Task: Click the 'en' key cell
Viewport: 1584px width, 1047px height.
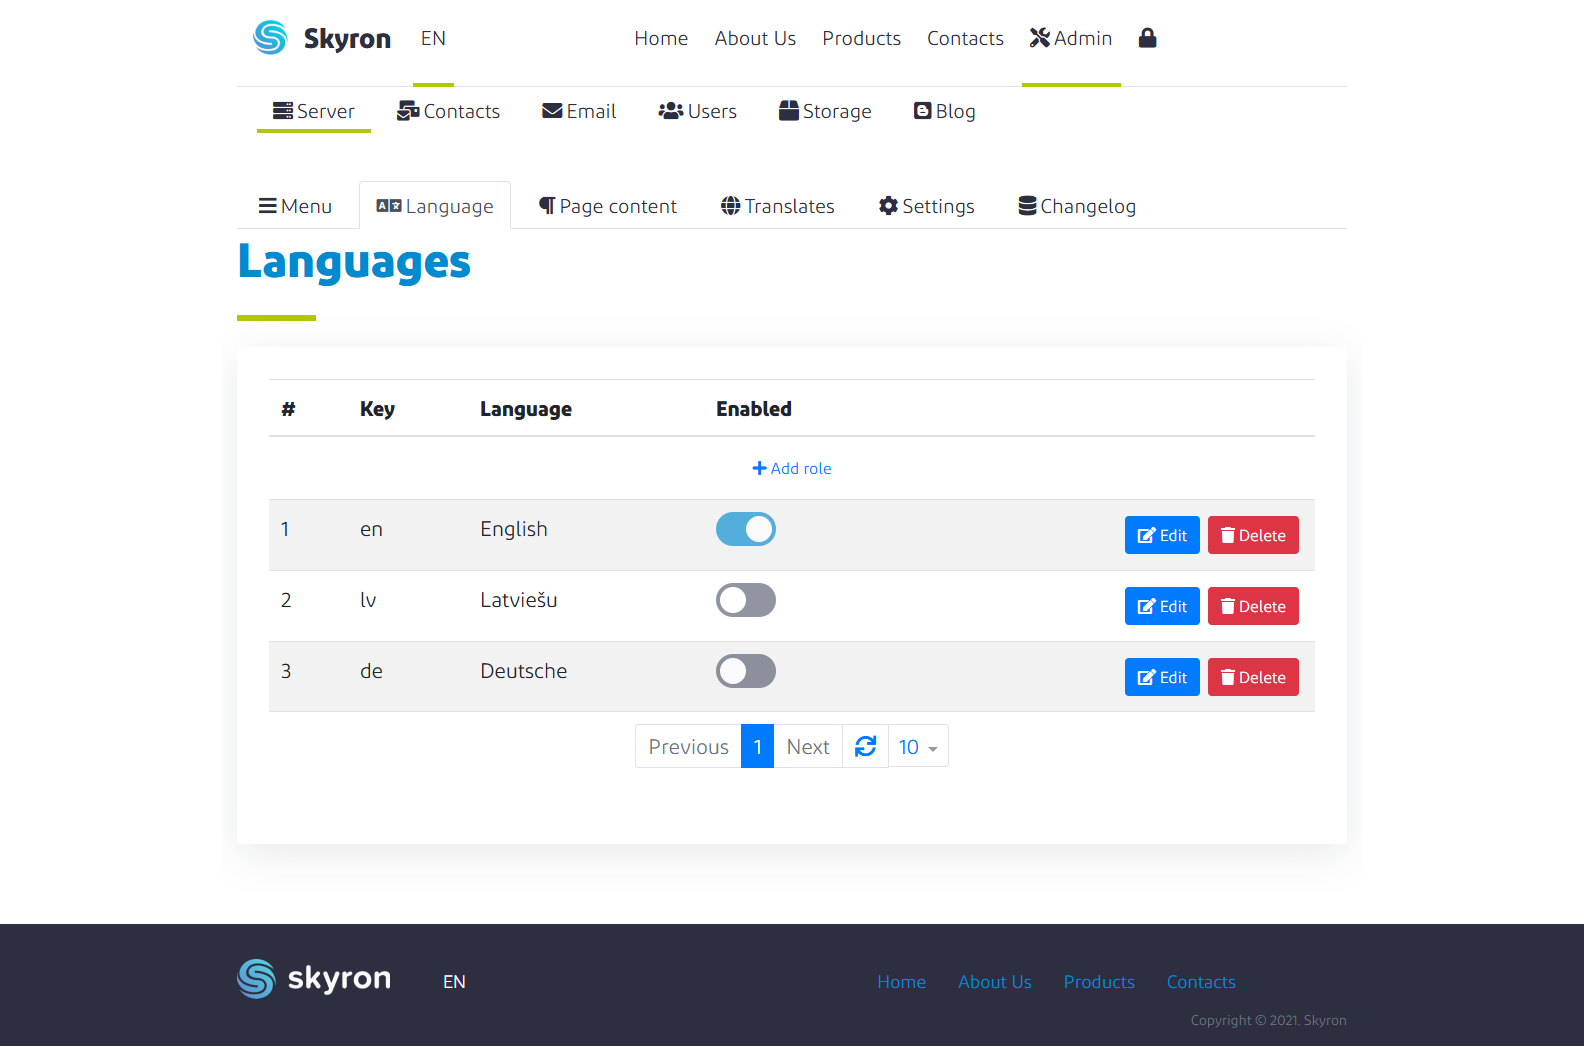Action: click(x=371, y=529)
